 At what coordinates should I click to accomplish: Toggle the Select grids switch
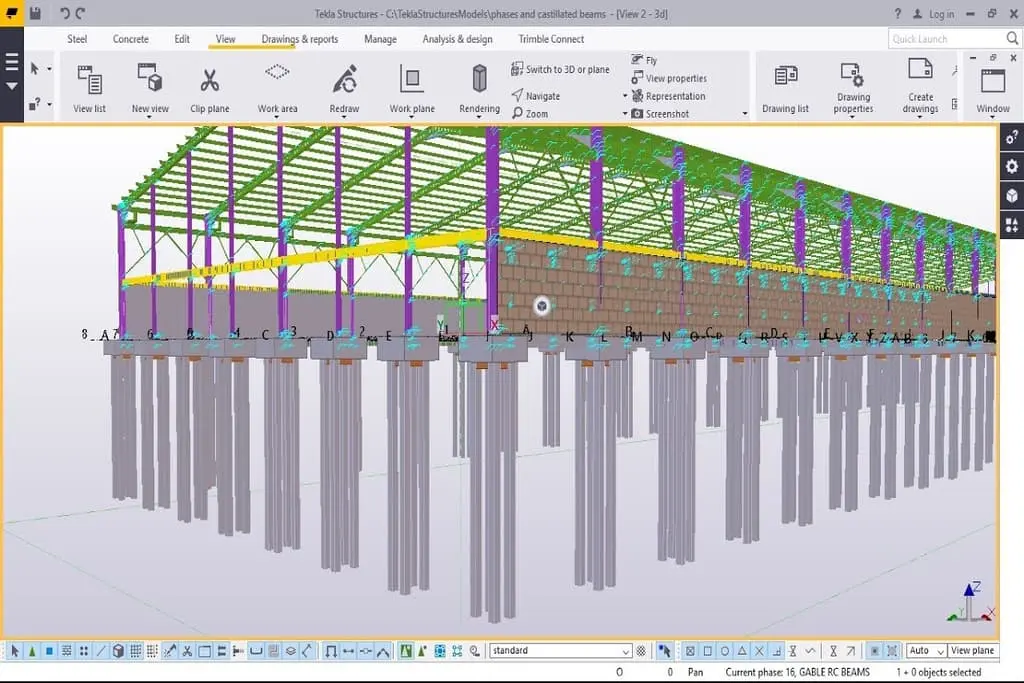click(135, 650)
